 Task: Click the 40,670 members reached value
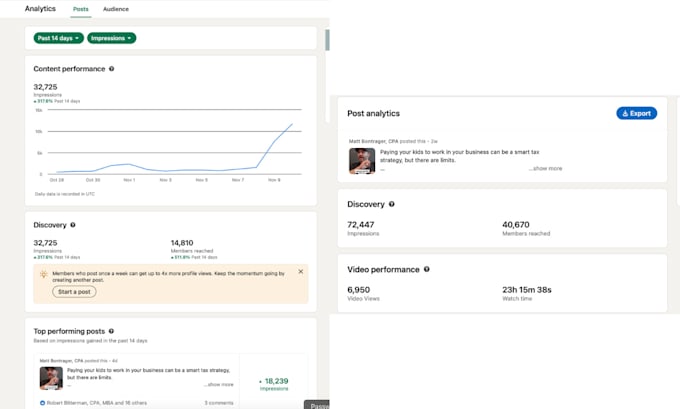click(516, 225)
